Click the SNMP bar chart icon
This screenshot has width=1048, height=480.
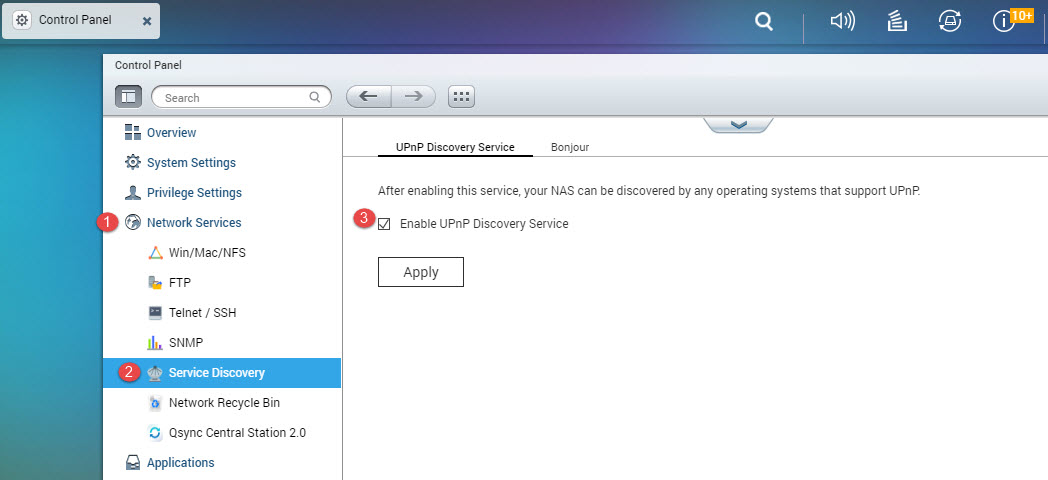click(x=155, y=343)
